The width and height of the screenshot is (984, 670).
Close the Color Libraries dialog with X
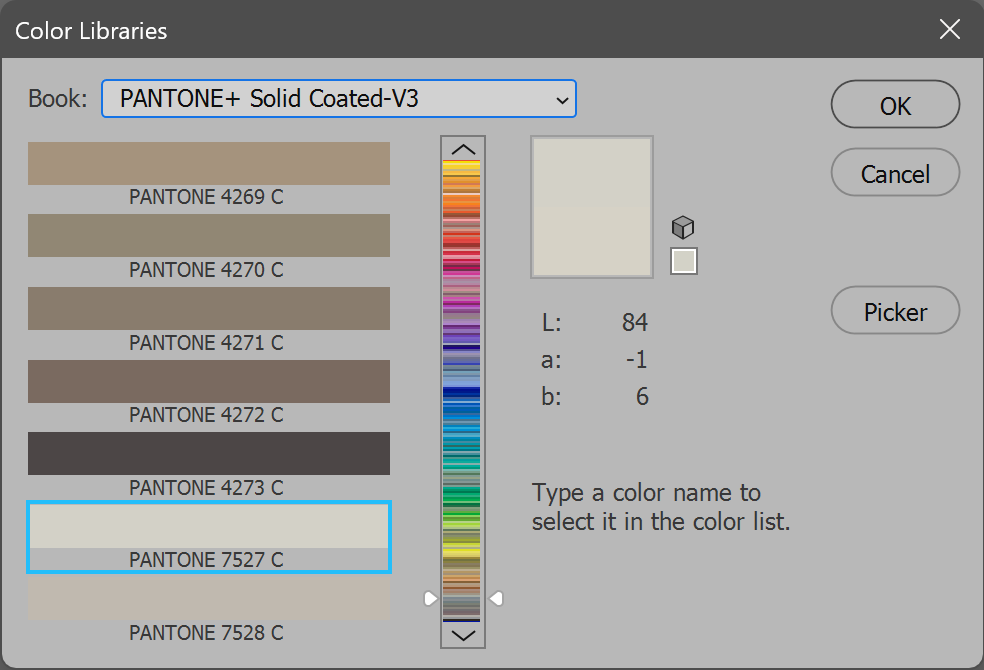coord(949,30)
